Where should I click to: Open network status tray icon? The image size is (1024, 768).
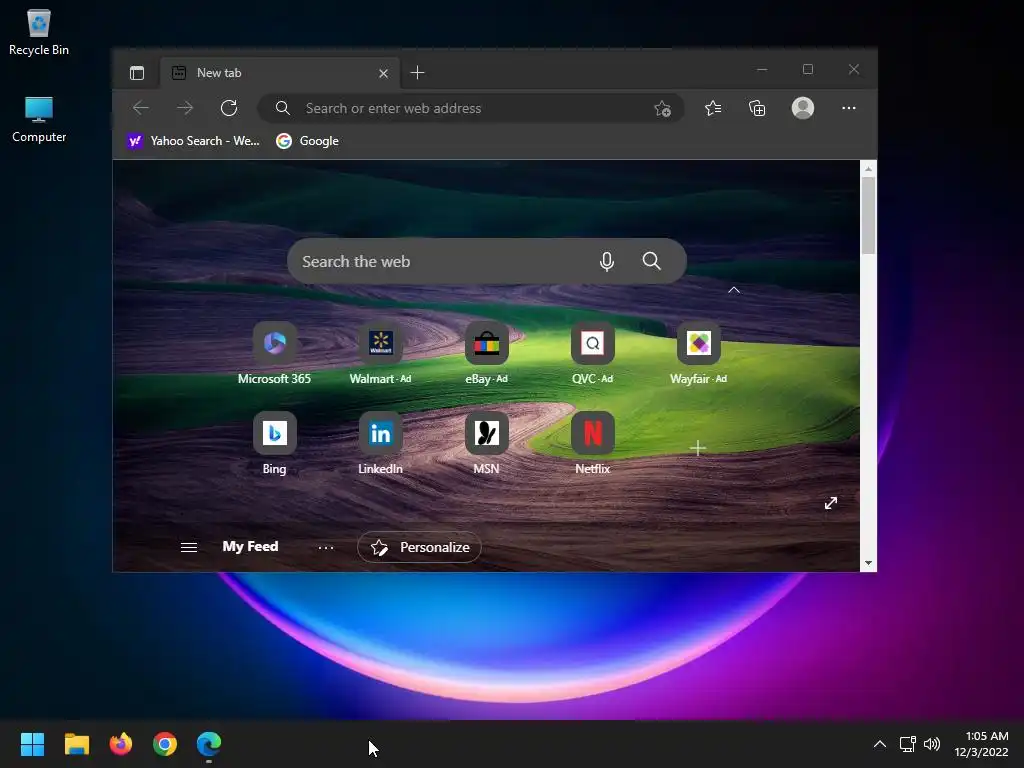(x=908, y=744)
